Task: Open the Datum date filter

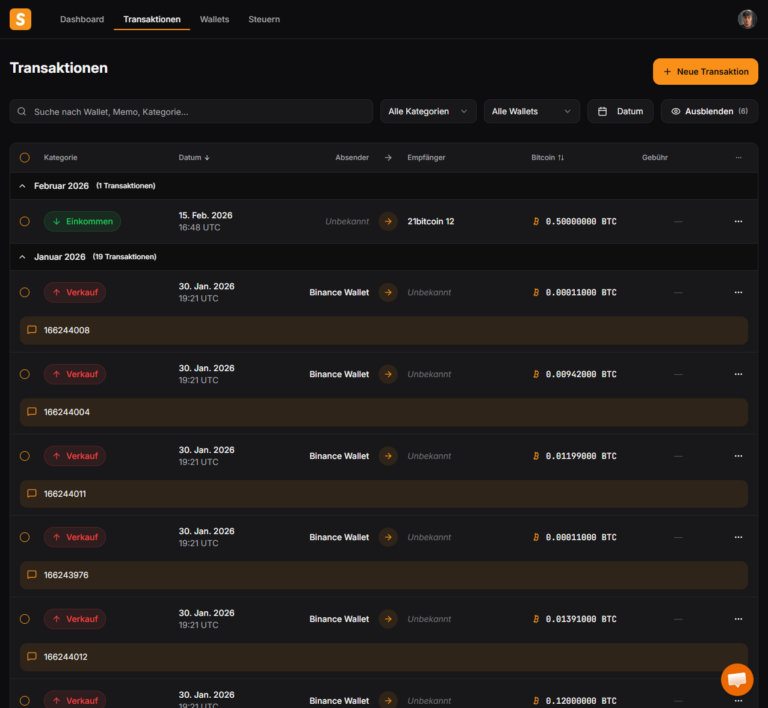Action: [620, 111]
